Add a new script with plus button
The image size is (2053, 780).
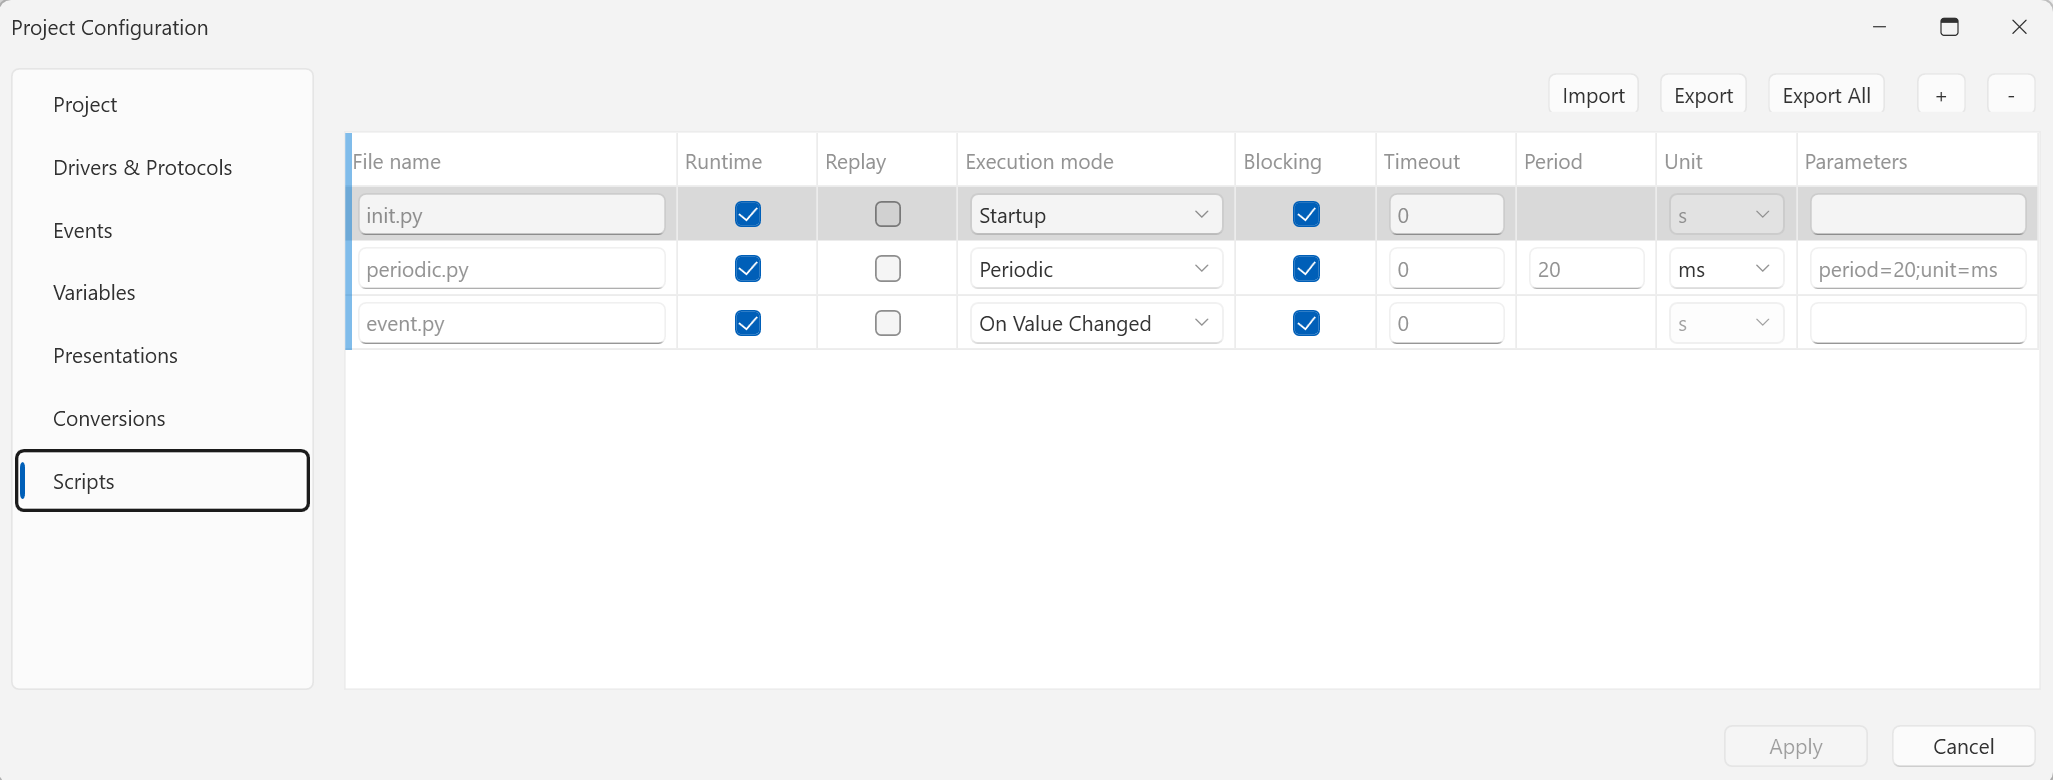(x=1941, y=96)
